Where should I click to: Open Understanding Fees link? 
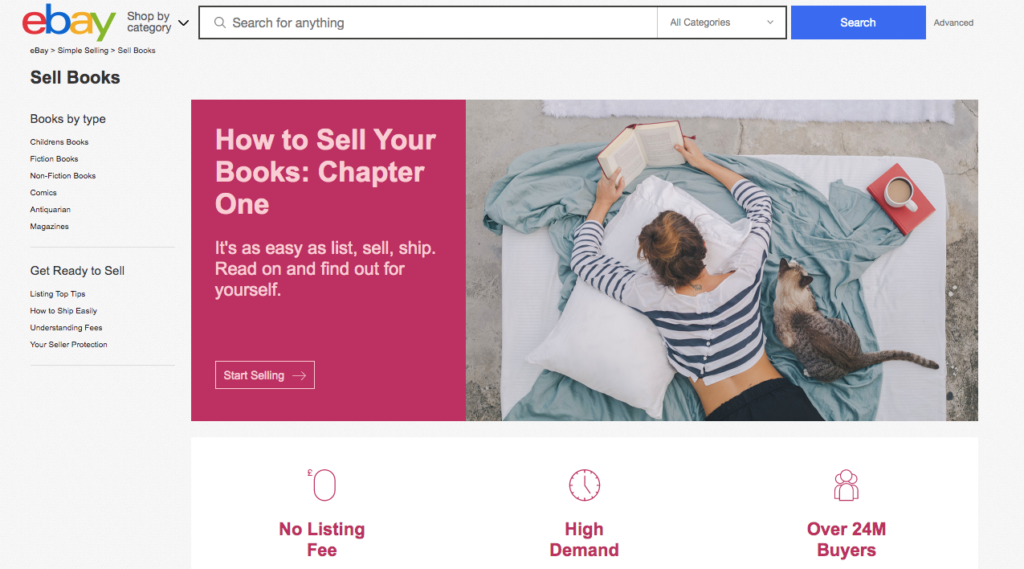point(66,328)
